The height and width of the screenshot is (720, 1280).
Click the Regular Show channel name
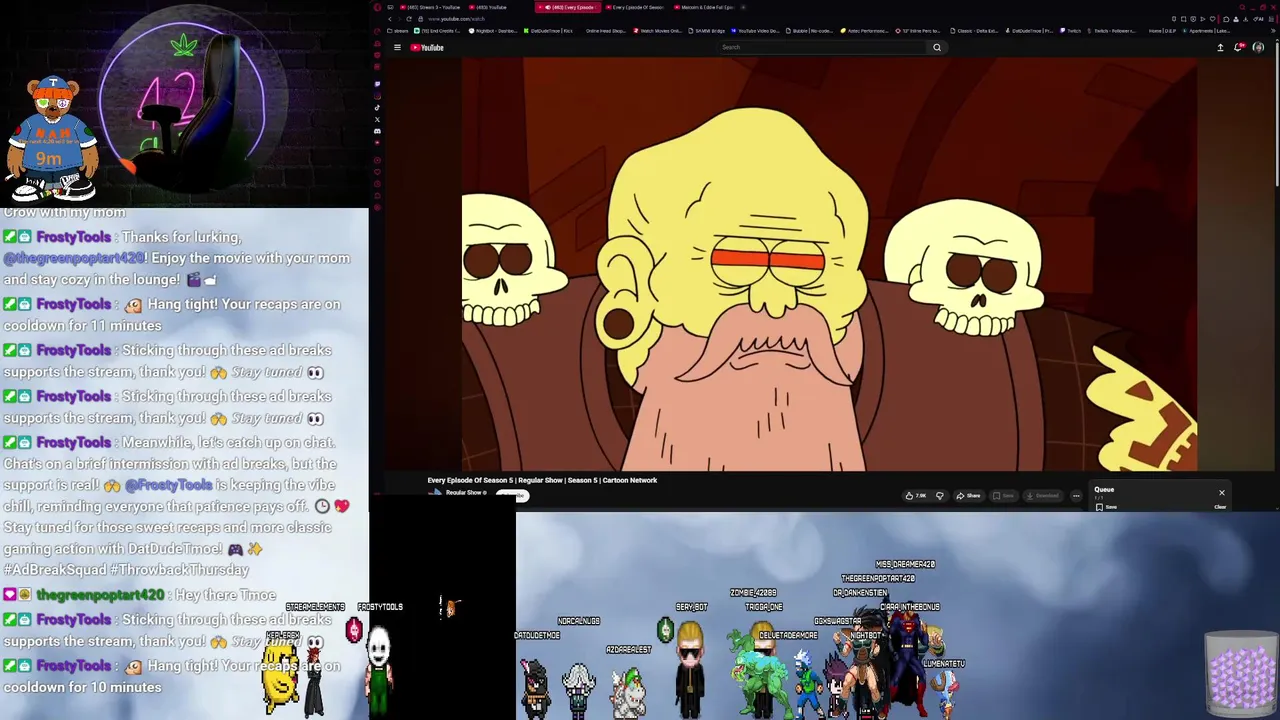point(464,493)
